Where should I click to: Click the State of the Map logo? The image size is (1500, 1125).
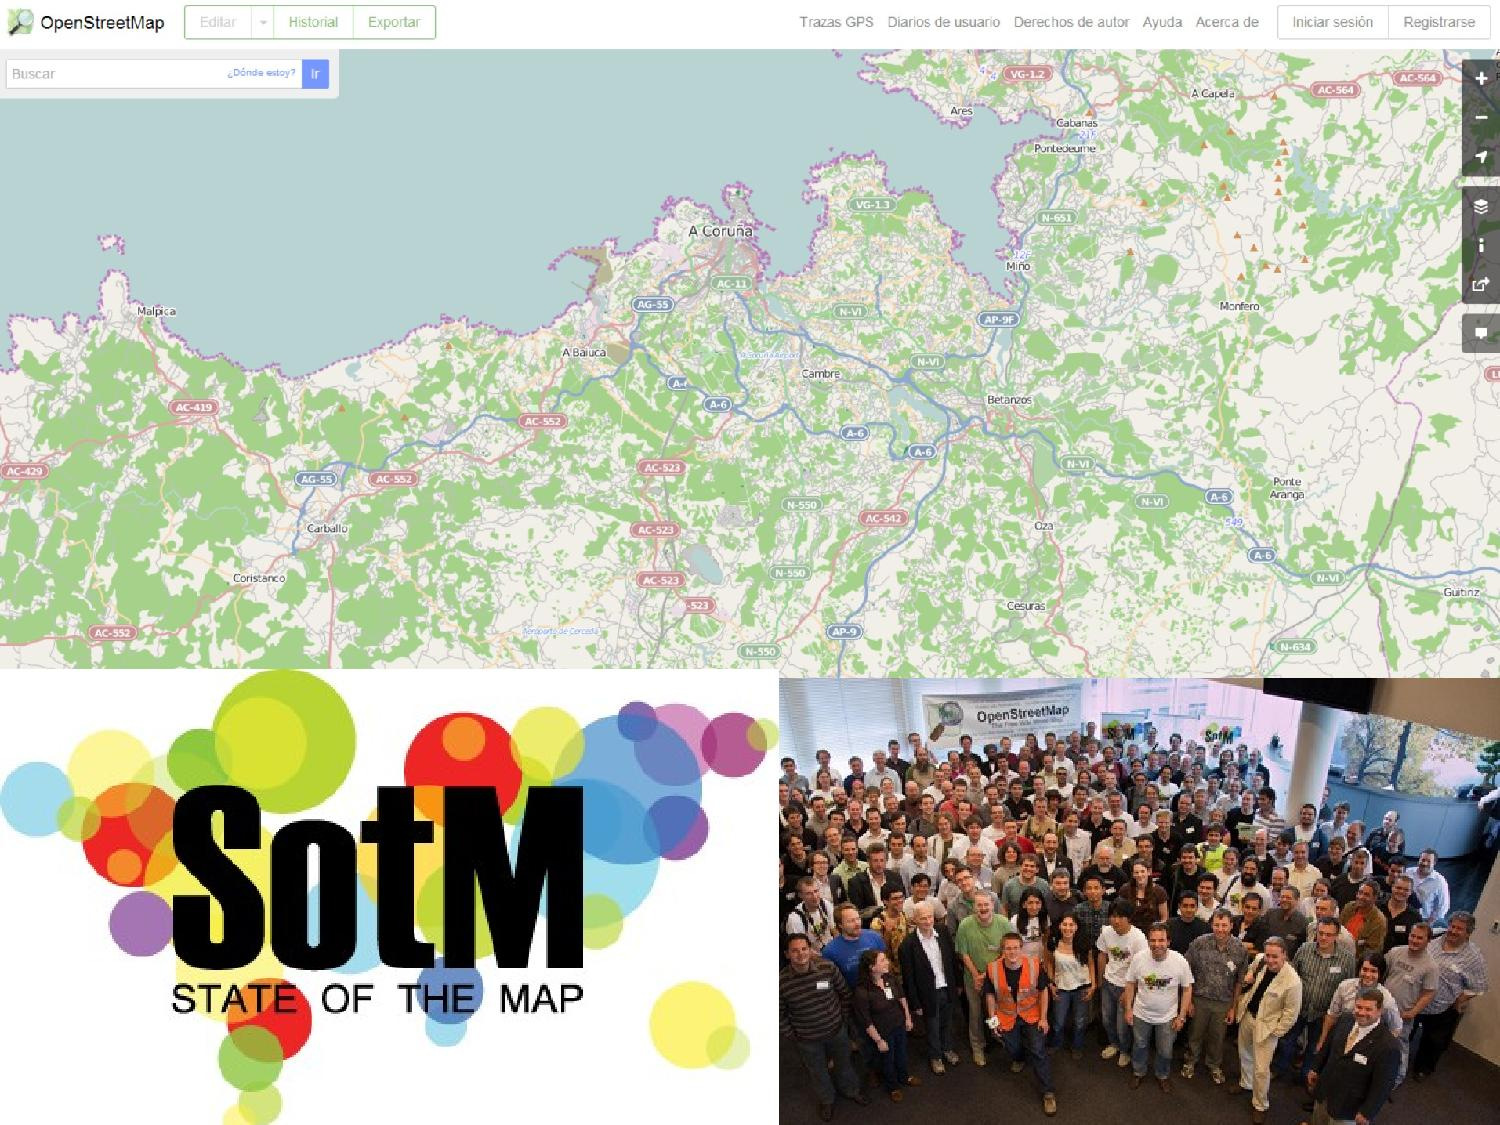point(389,897)
